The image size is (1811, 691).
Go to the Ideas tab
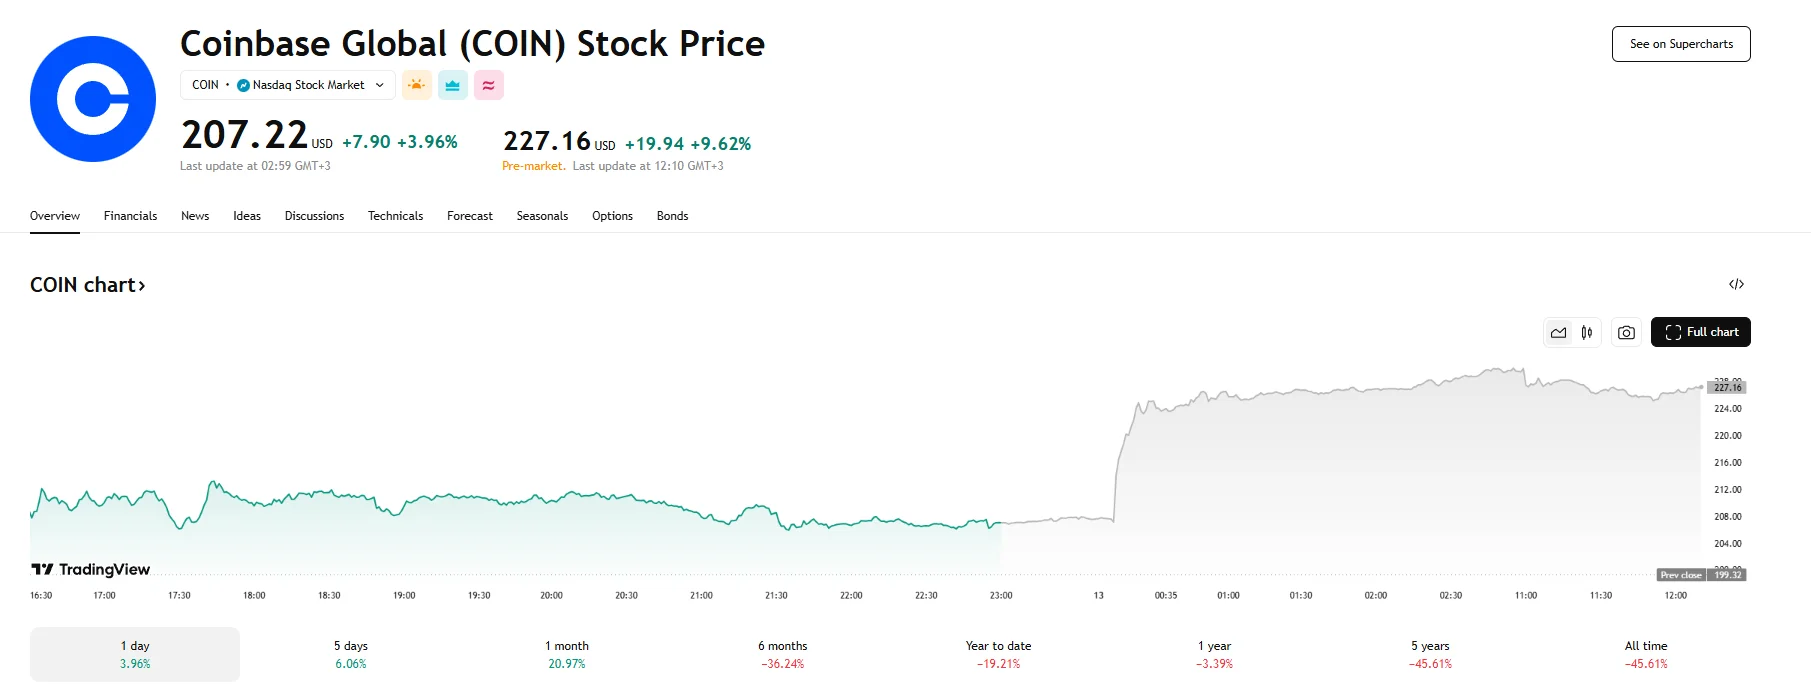point(247,216)
